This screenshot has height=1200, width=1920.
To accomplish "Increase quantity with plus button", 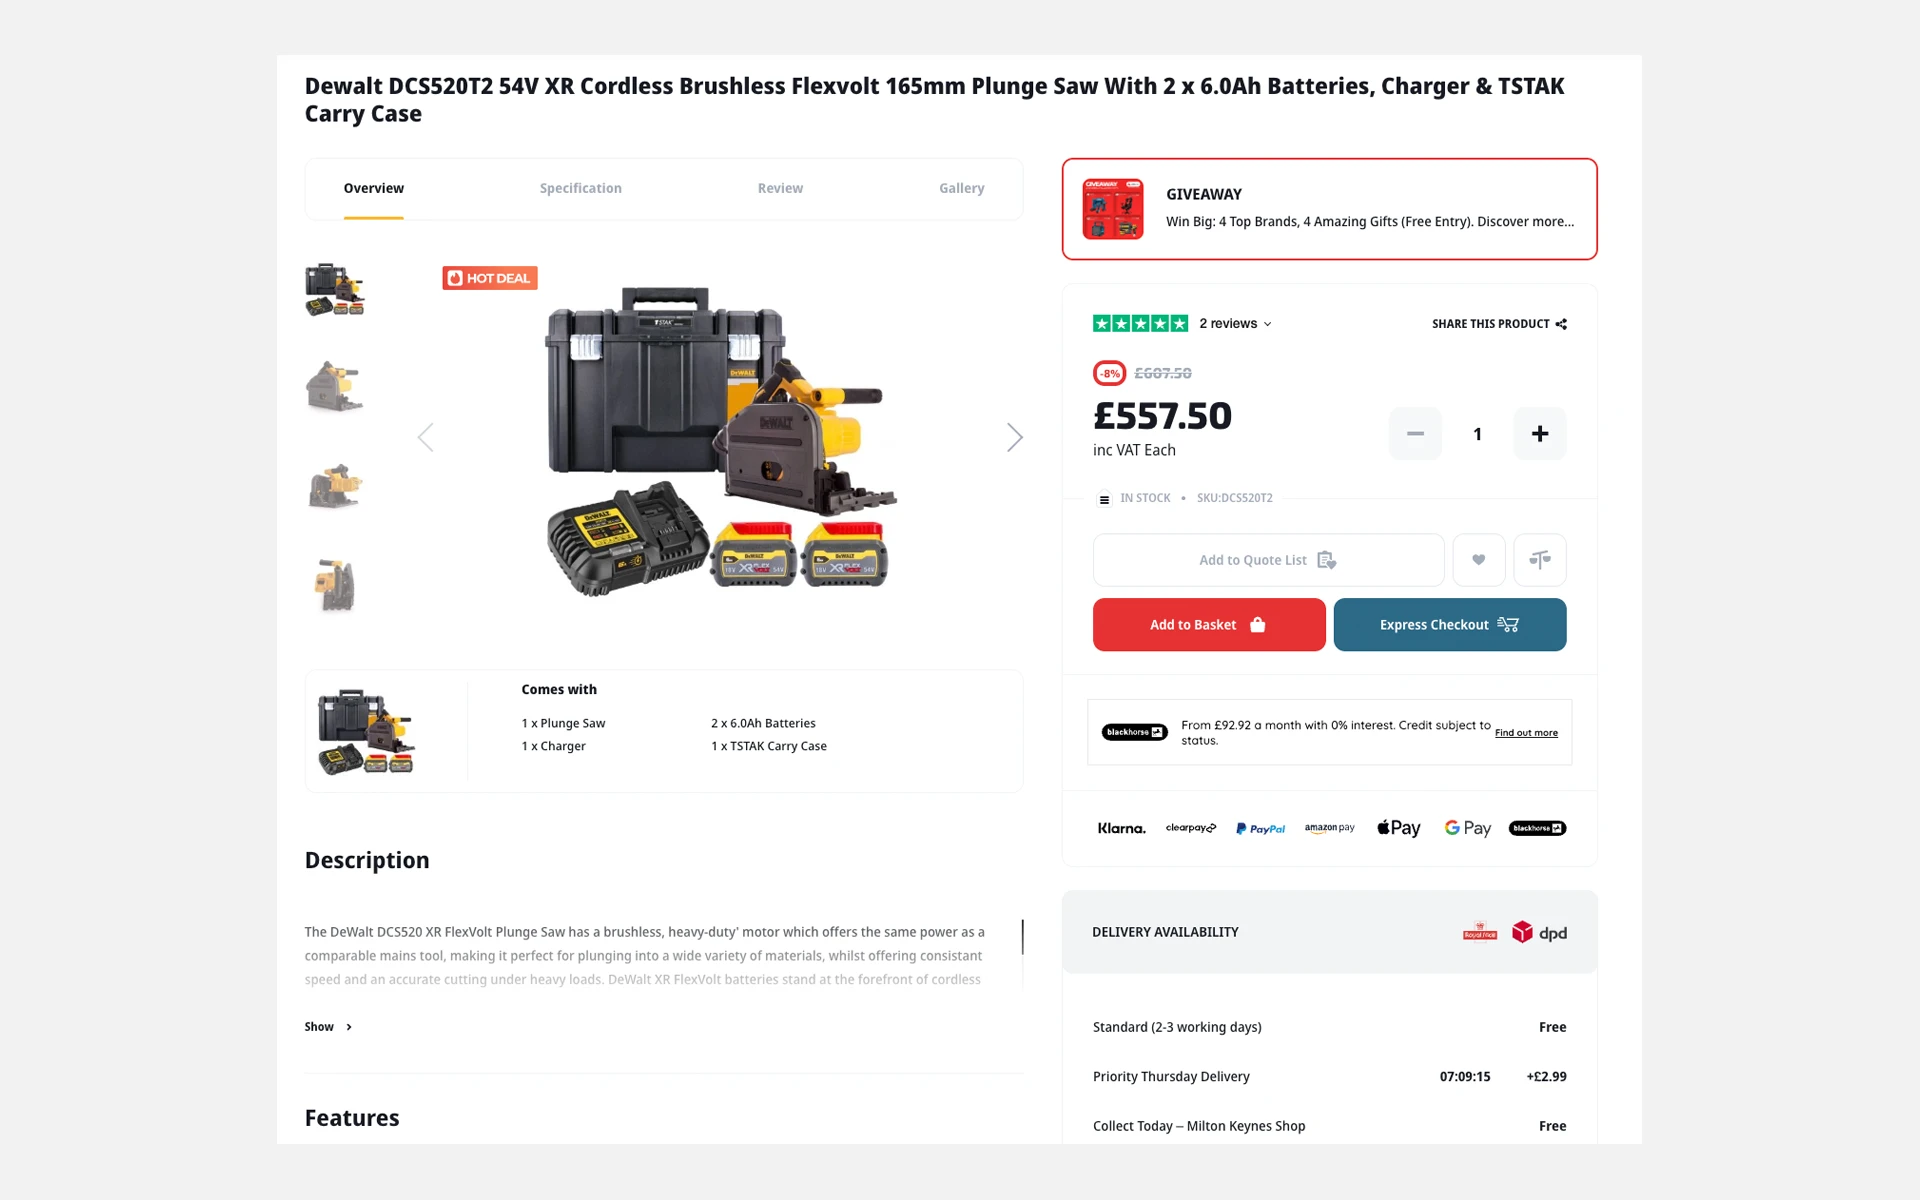I will pos(1540,434).
